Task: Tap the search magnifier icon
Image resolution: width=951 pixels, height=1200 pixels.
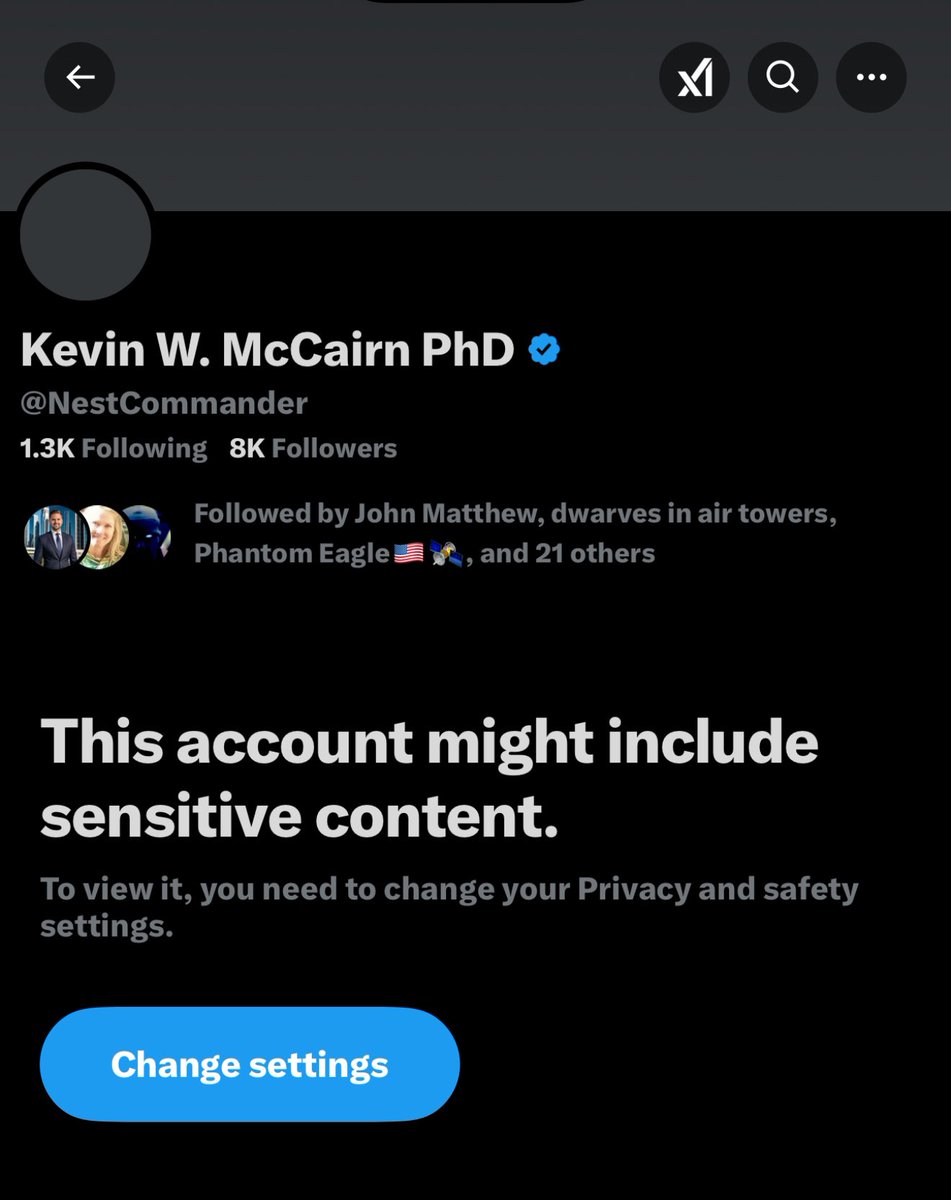Action: [783, 77]
